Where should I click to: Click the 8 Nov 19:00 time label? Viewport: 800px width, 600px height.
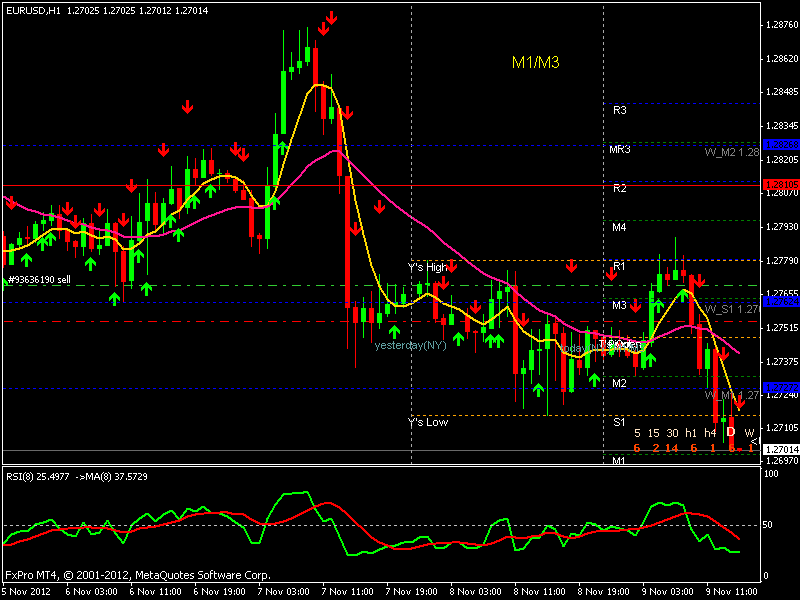pos(604,592)
